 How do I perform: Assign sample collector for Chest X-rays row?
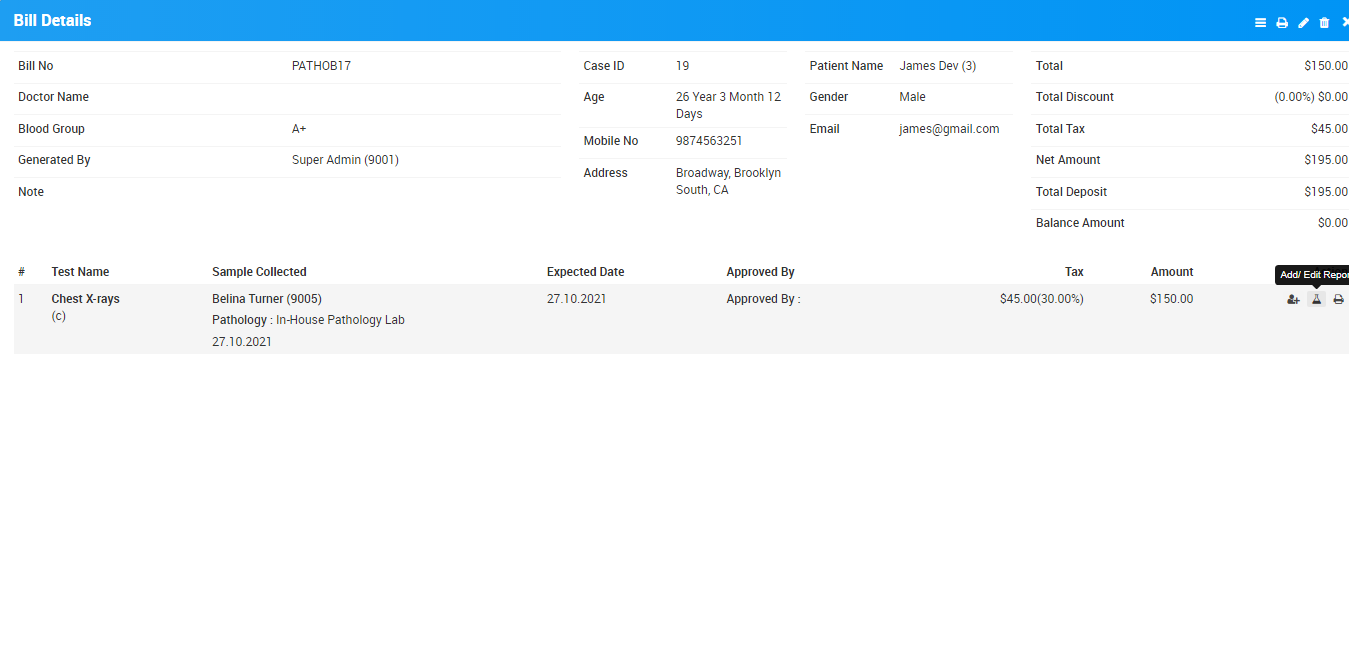coord(1293,299)
